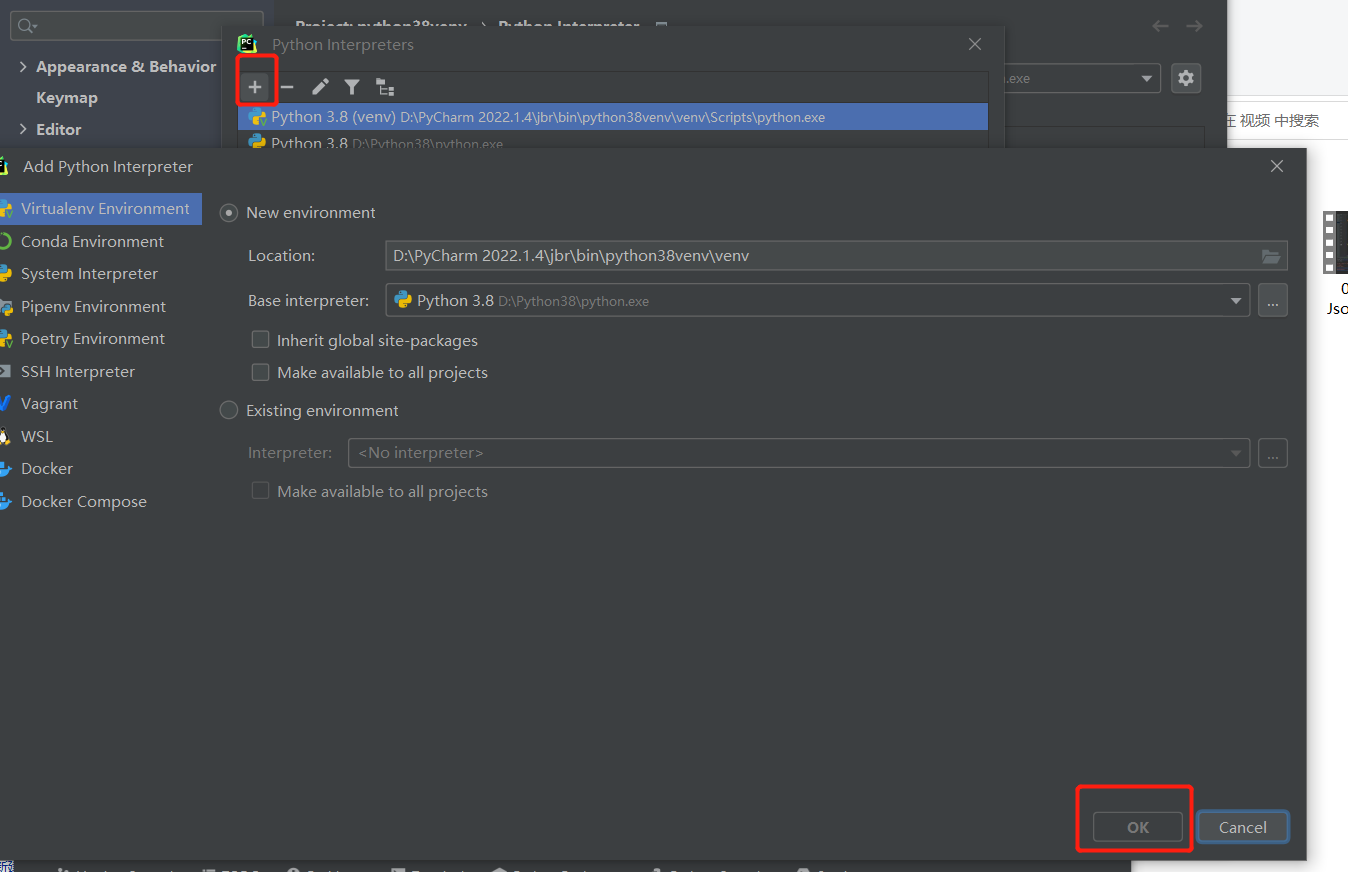Close the Add Python Interpreter dialog
Image resolution: width=1348 pixels, height=872 pixels.
pyautogui.click(x=1277, y=167)
